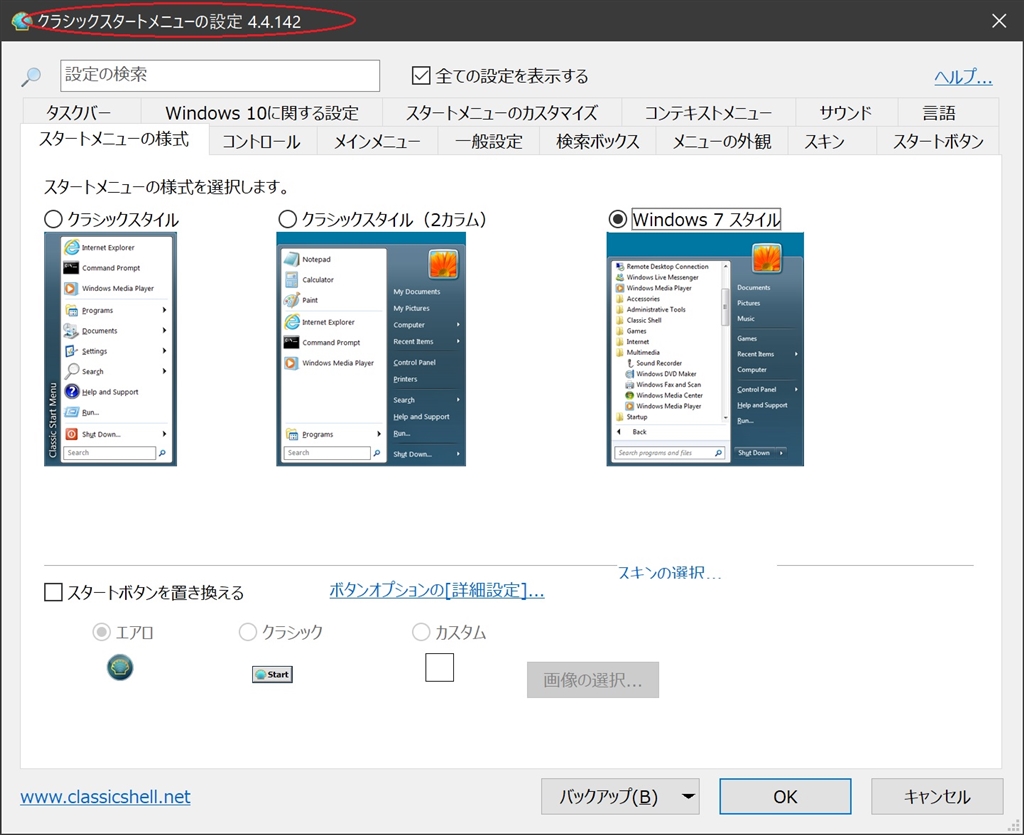
Task: Click the スキンの選択... link
Action: pos(669,573)
